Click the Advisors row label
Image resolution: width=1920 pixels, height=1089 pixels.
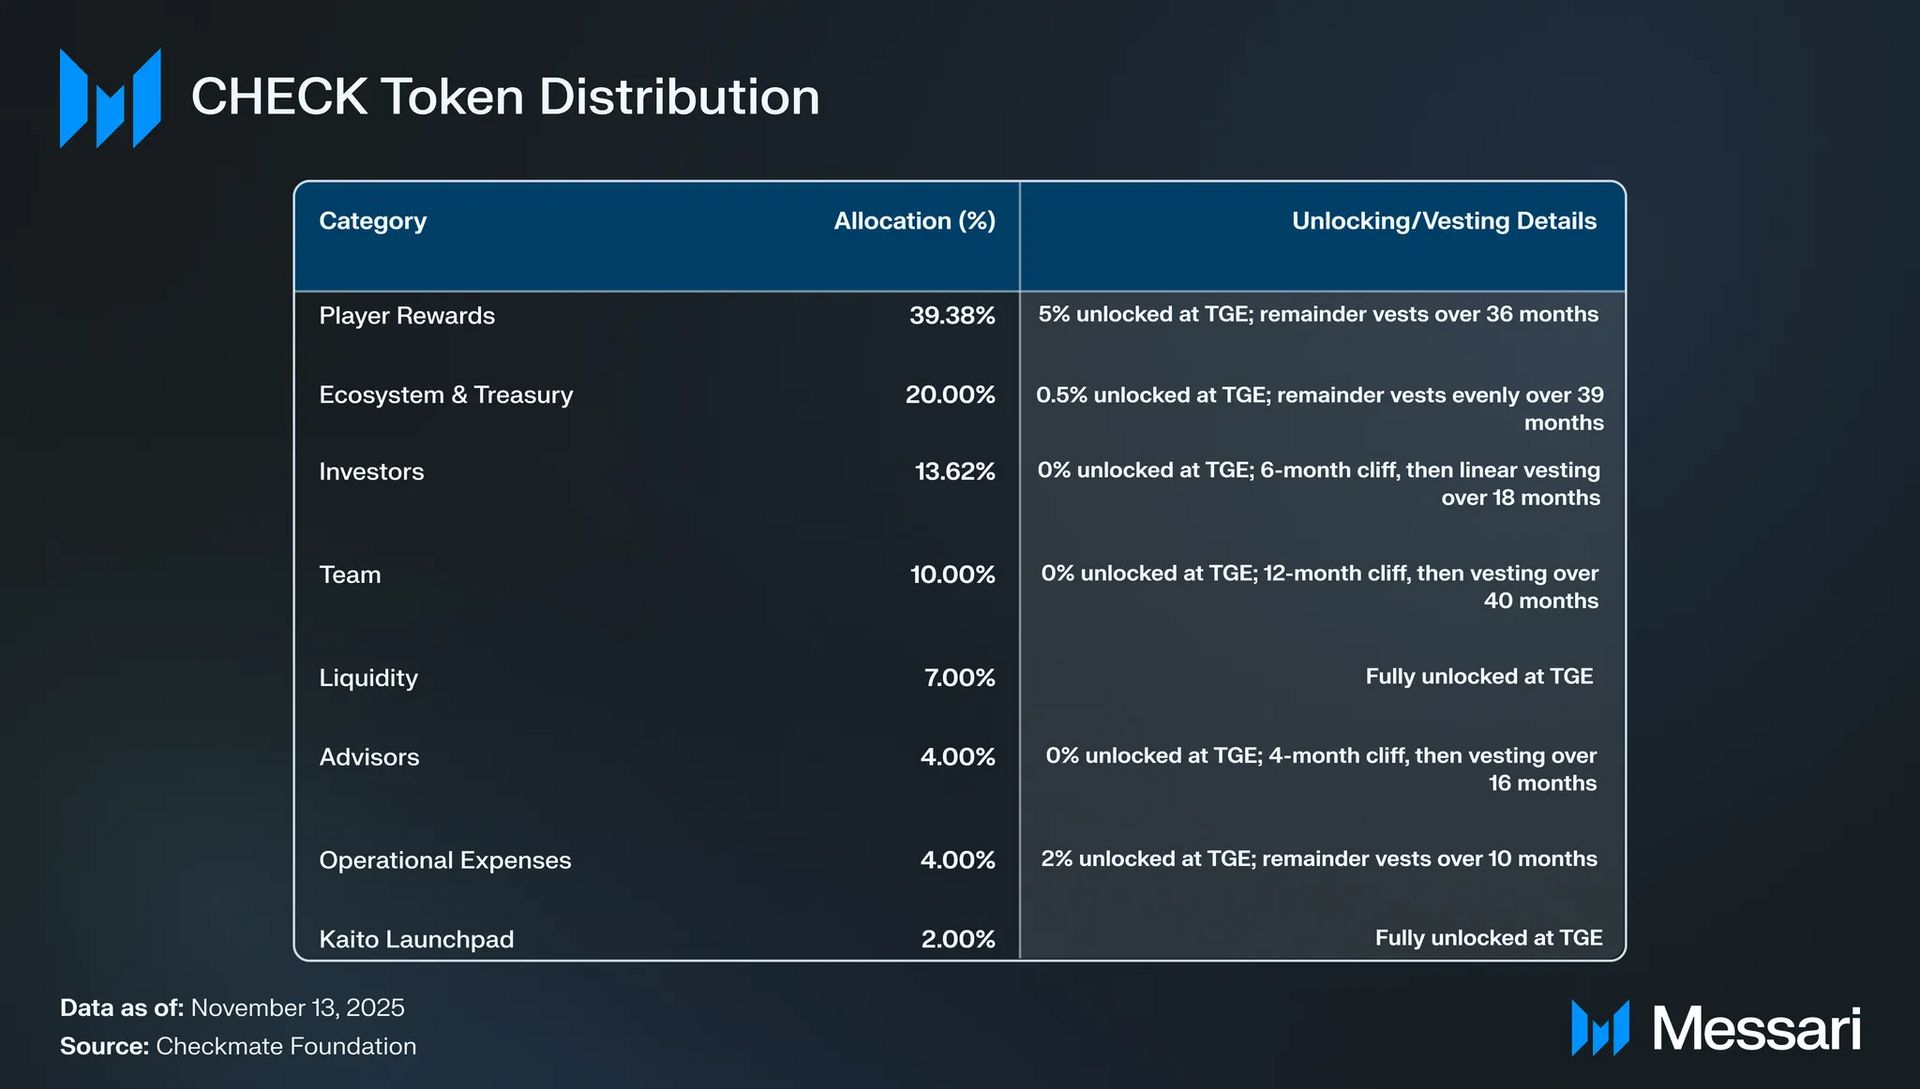pos(369,757)
